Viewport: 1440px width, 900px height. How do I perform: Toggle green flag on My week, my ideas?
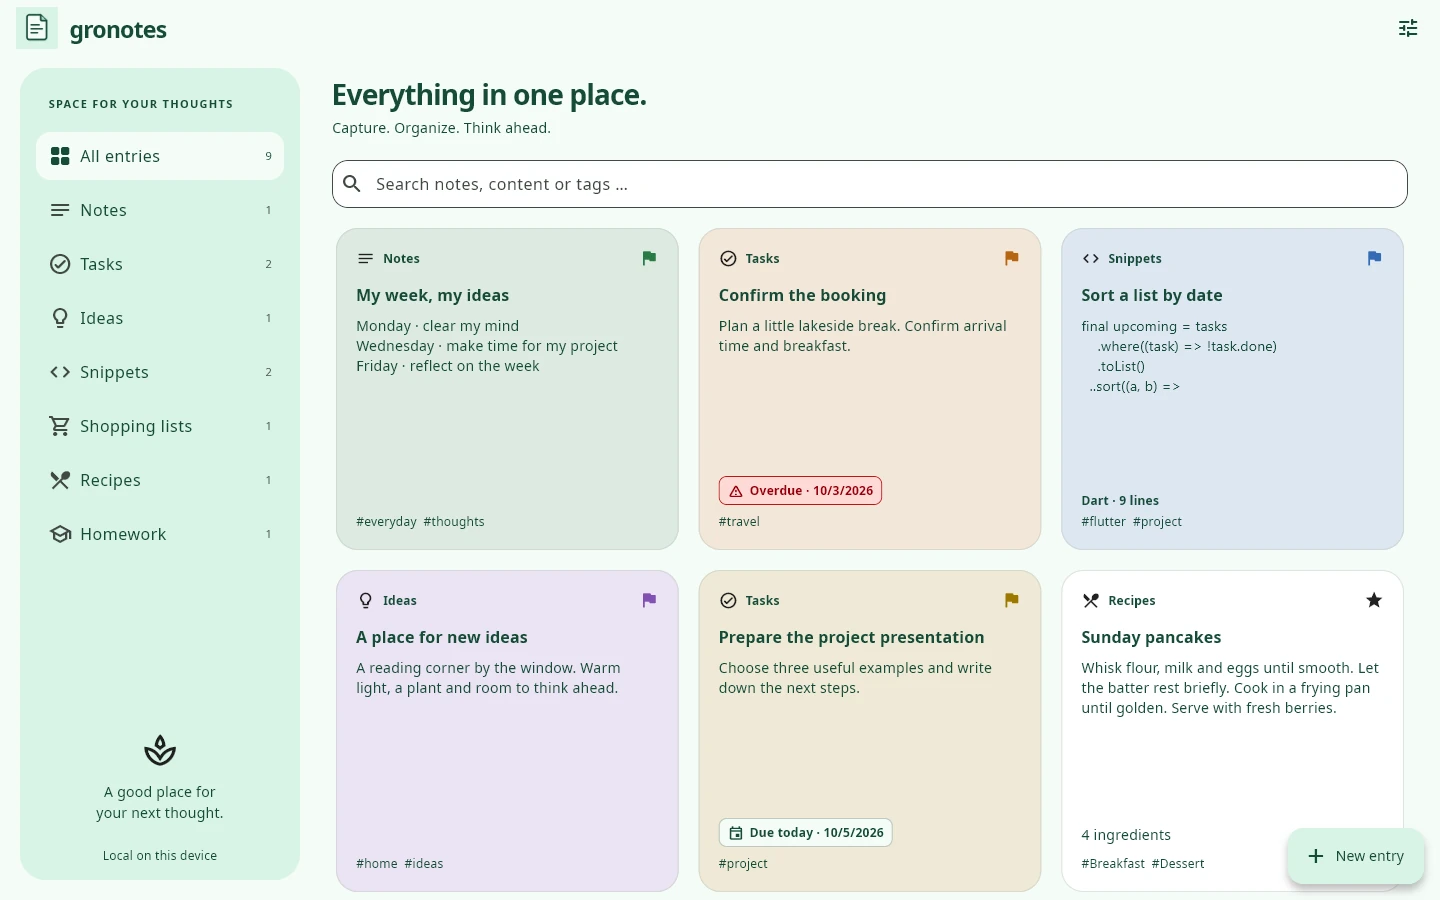click(x=650, y=259)
